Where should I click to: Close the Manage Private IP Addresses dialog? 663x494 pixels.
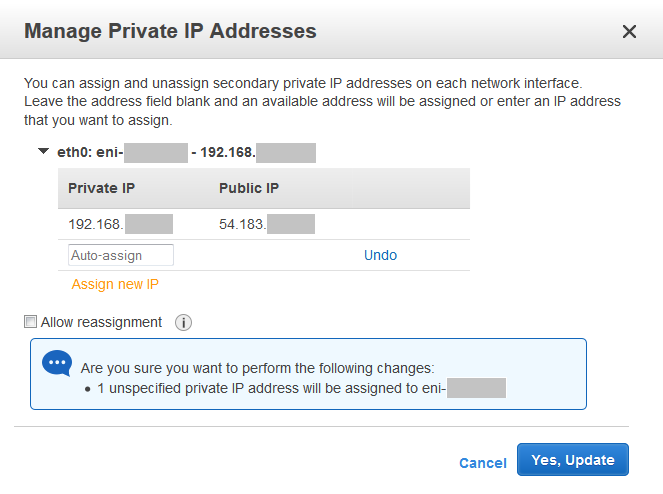(629, 31)
